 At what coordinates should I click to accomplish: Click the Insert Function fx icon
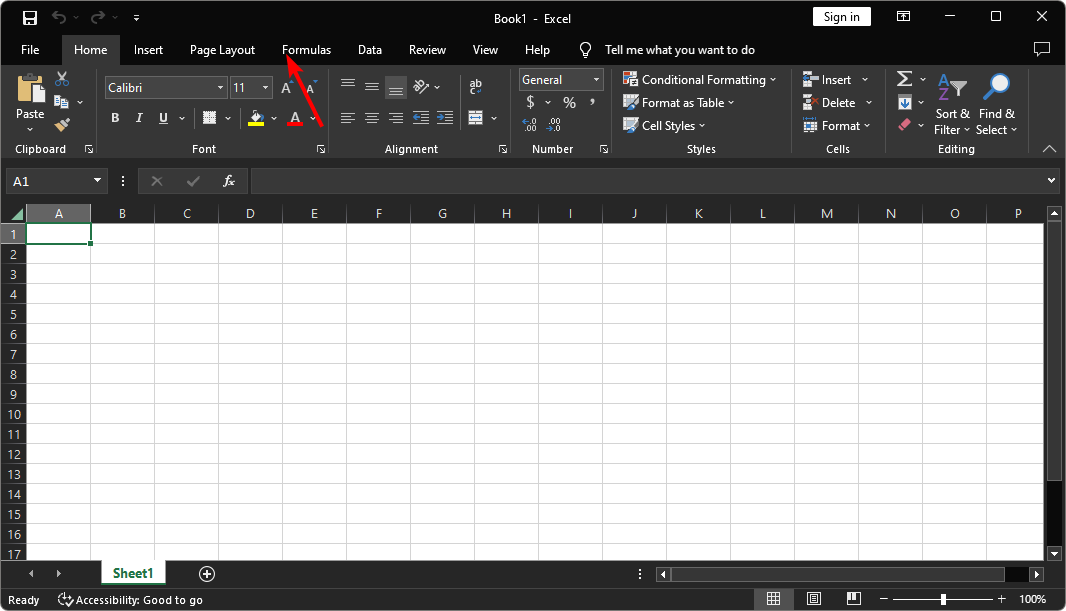229,181
